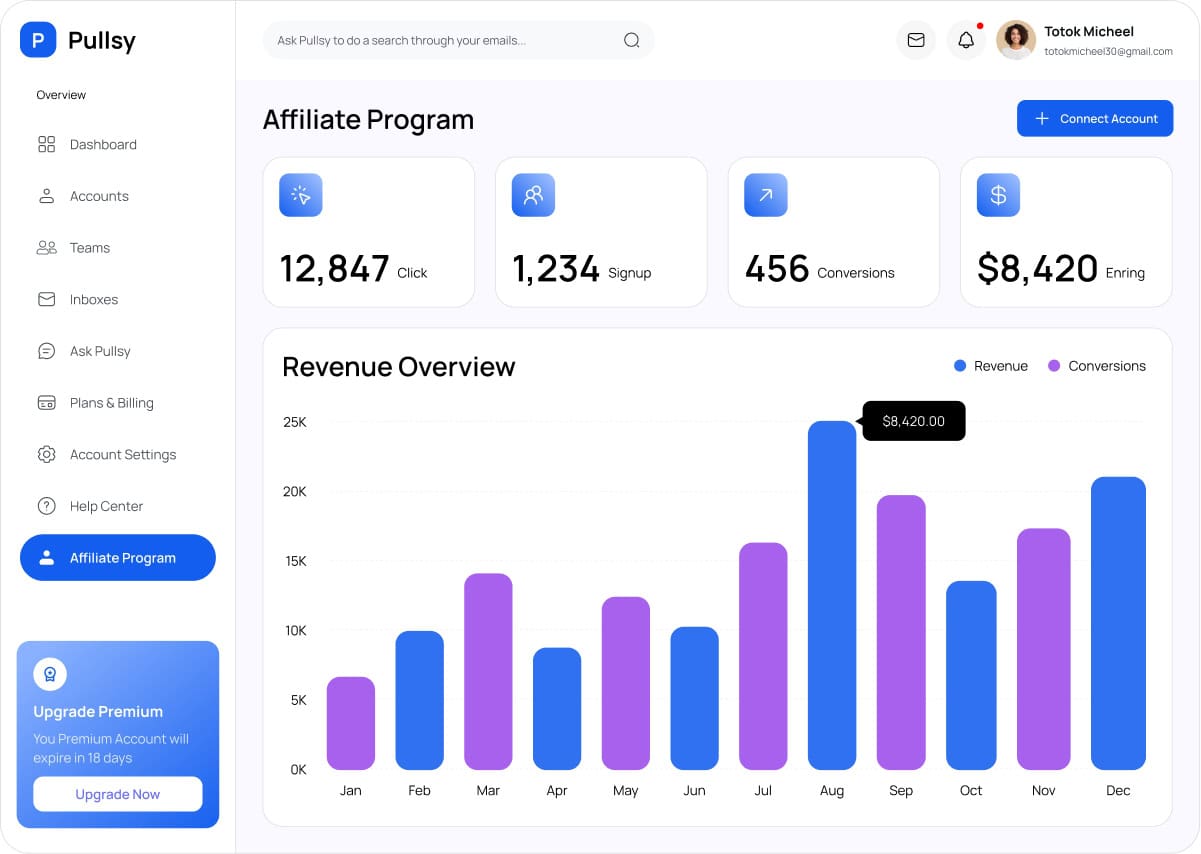
Task: Click the premium badge icon
Action: 50,674
